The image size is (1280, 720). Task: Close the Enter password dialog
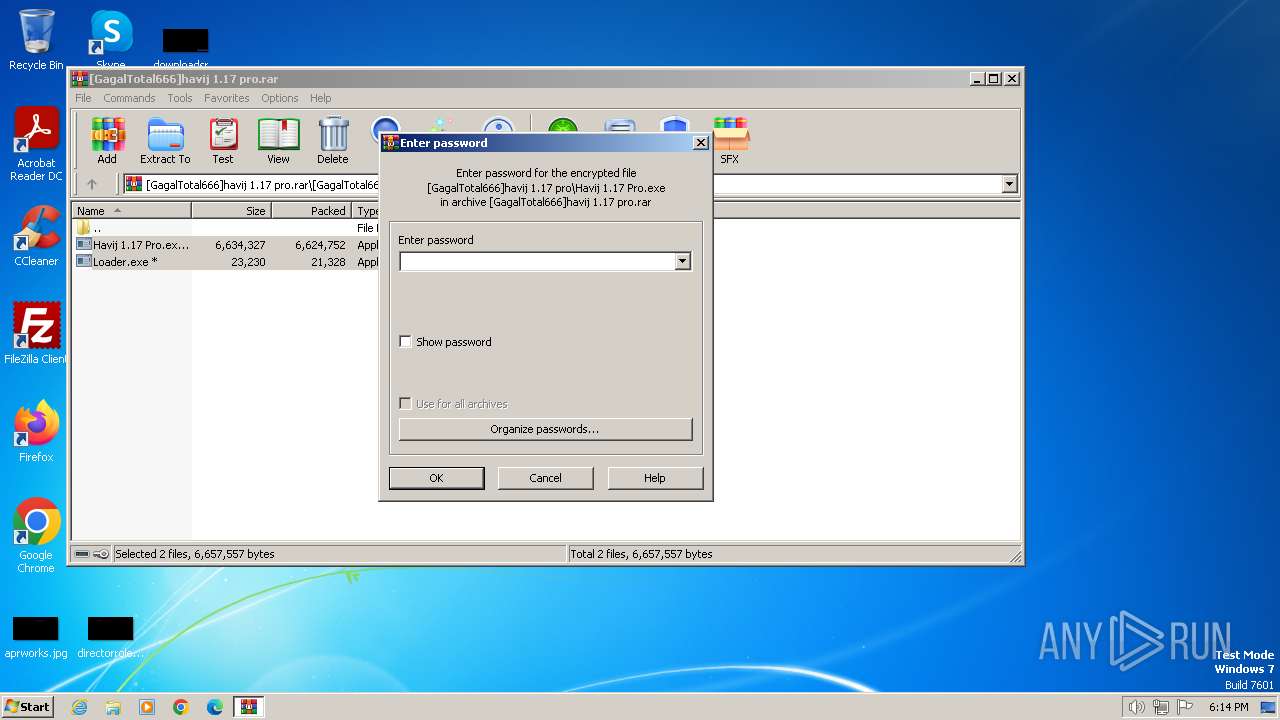click(x=701, y=143)
